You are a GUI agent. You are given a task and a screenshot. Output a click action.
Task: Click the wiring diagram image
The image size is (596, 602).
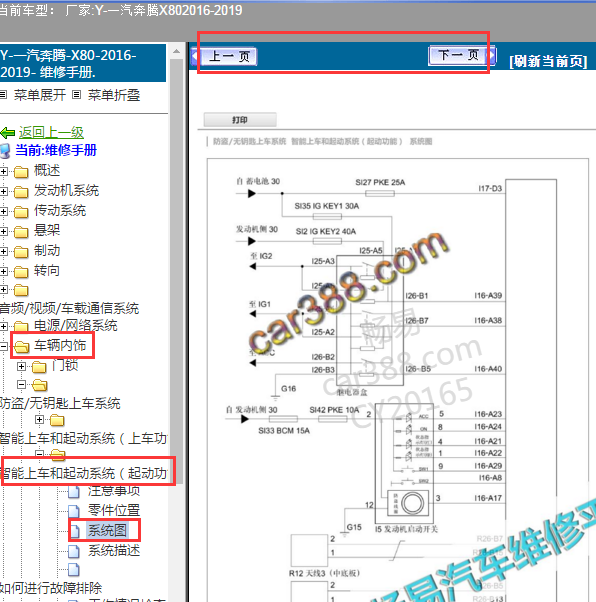398,380
